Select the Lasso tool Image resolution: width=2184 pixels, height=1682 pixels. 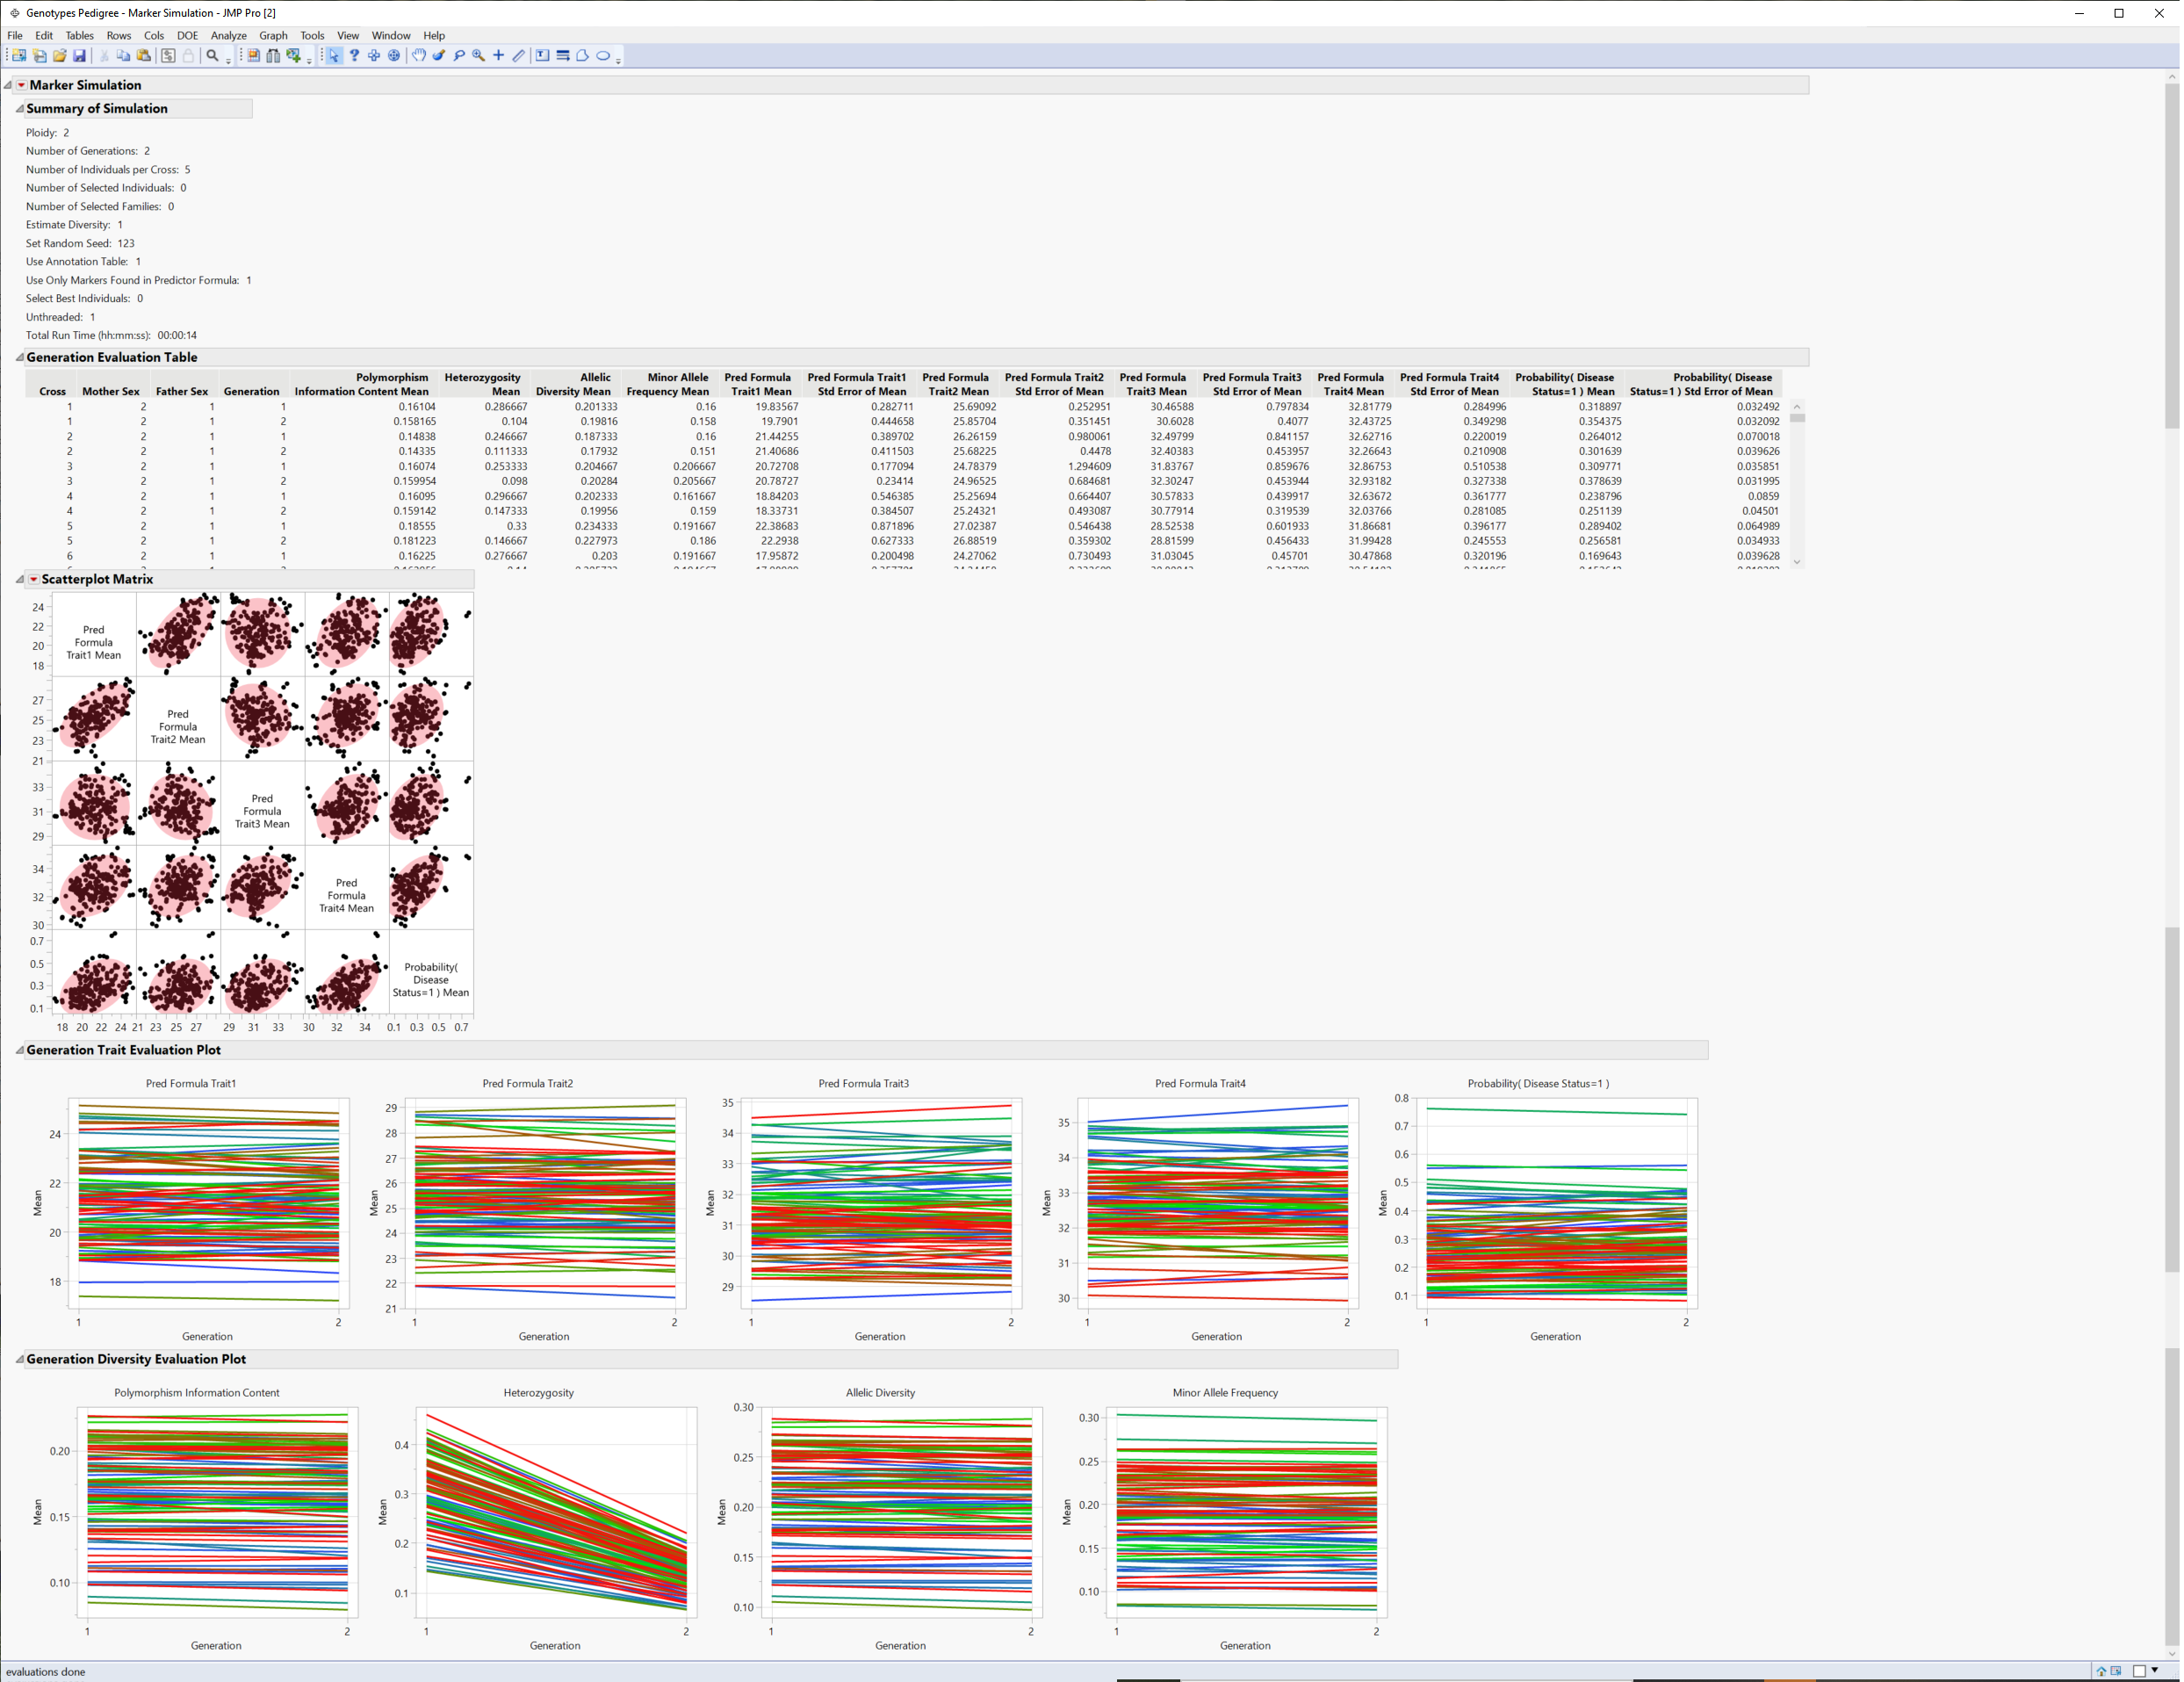(x=458, y=56)
